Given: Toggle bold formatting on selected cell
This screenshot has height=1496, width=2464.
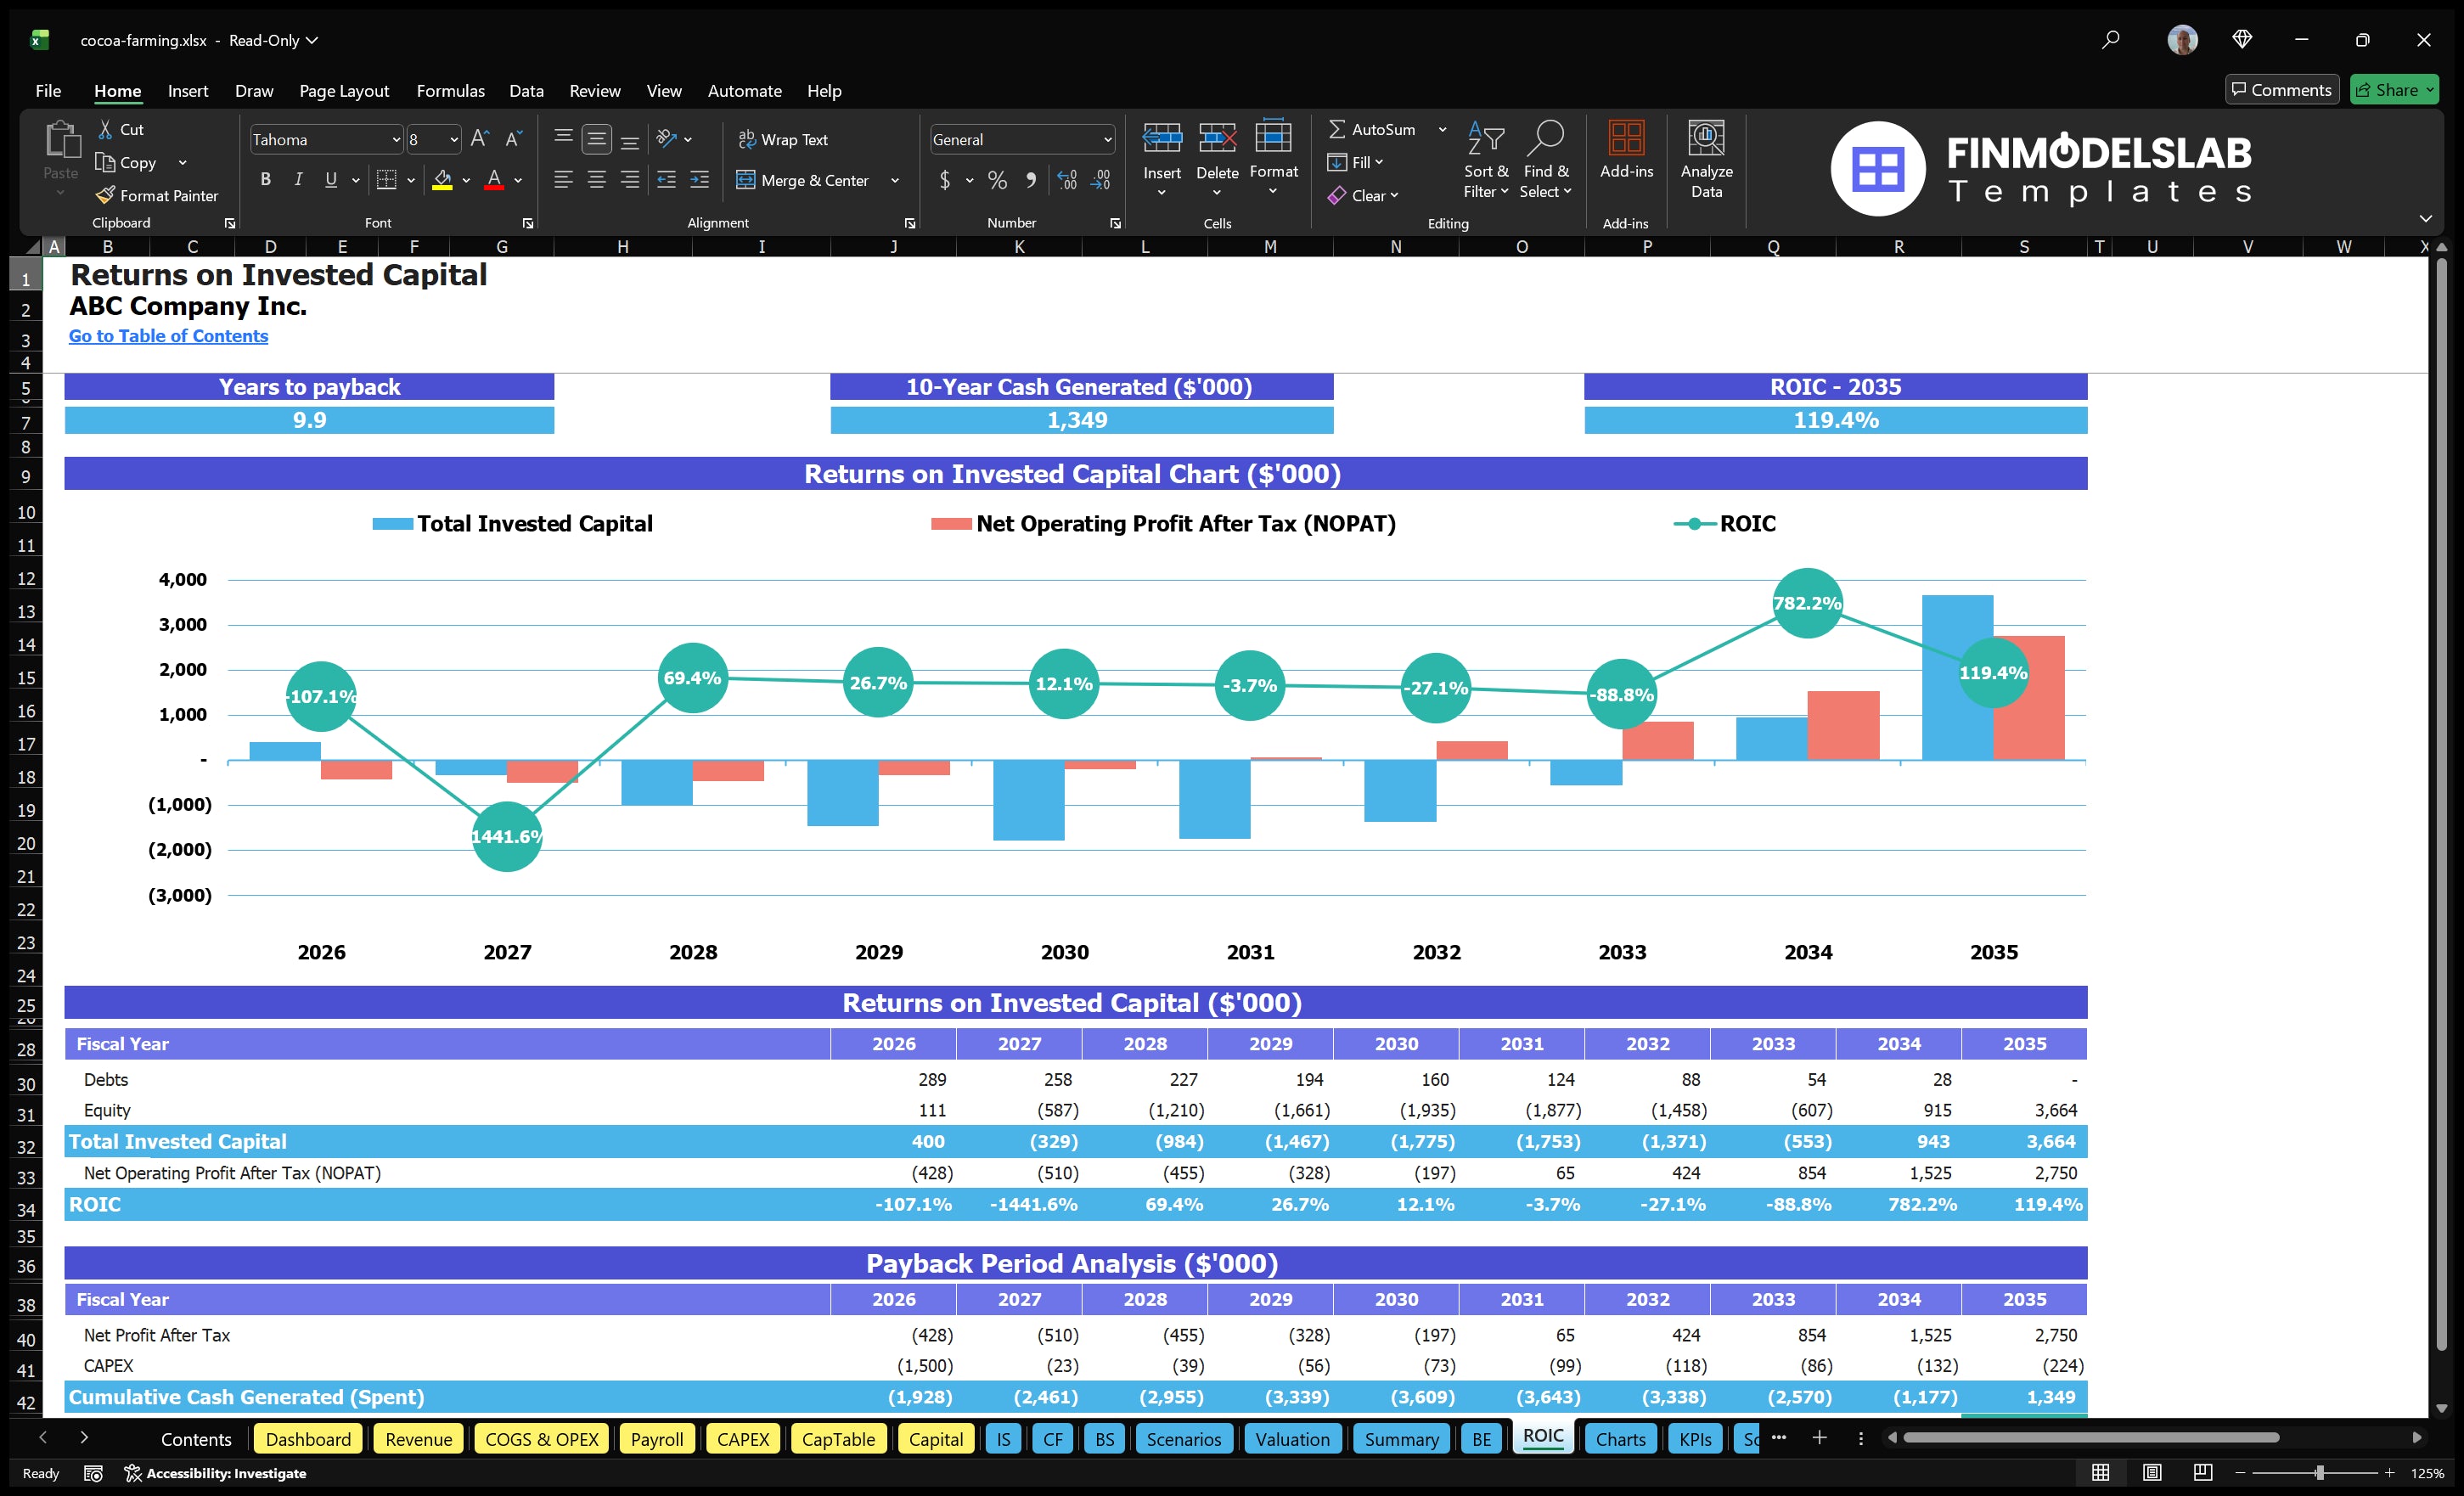Looking at the screenshot, I should pyautogui.click(x=265, y=180).
